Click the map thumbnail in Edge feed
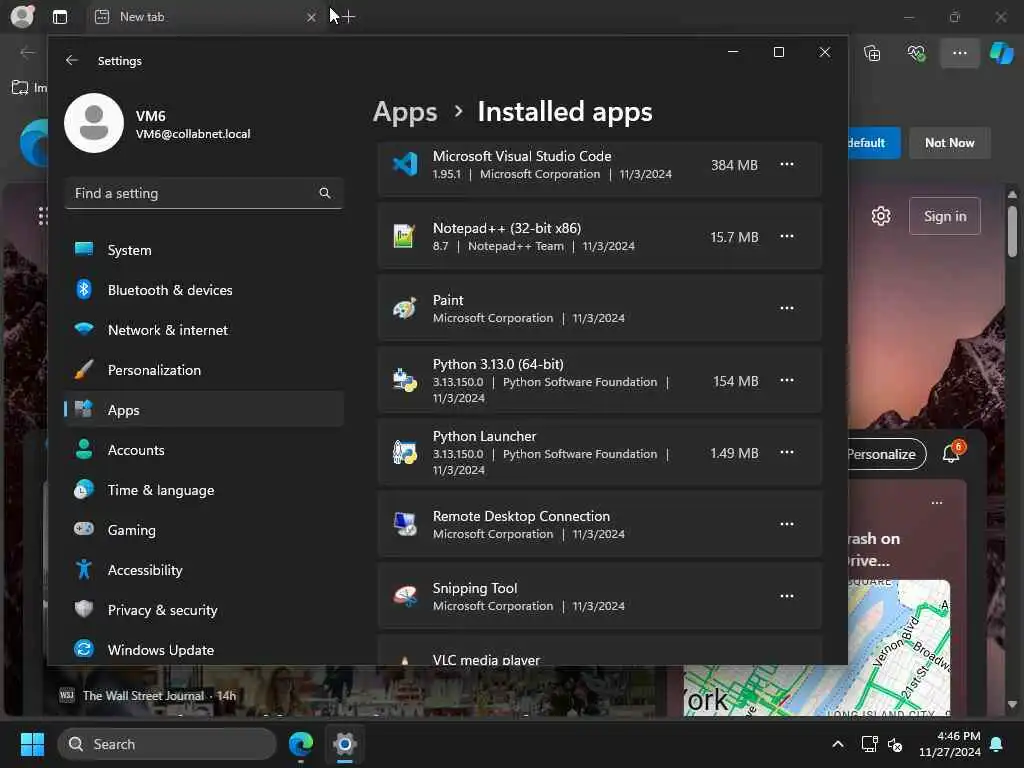Screen dimensions: 1024x768 pyautogui.click(x=817, y=648)
